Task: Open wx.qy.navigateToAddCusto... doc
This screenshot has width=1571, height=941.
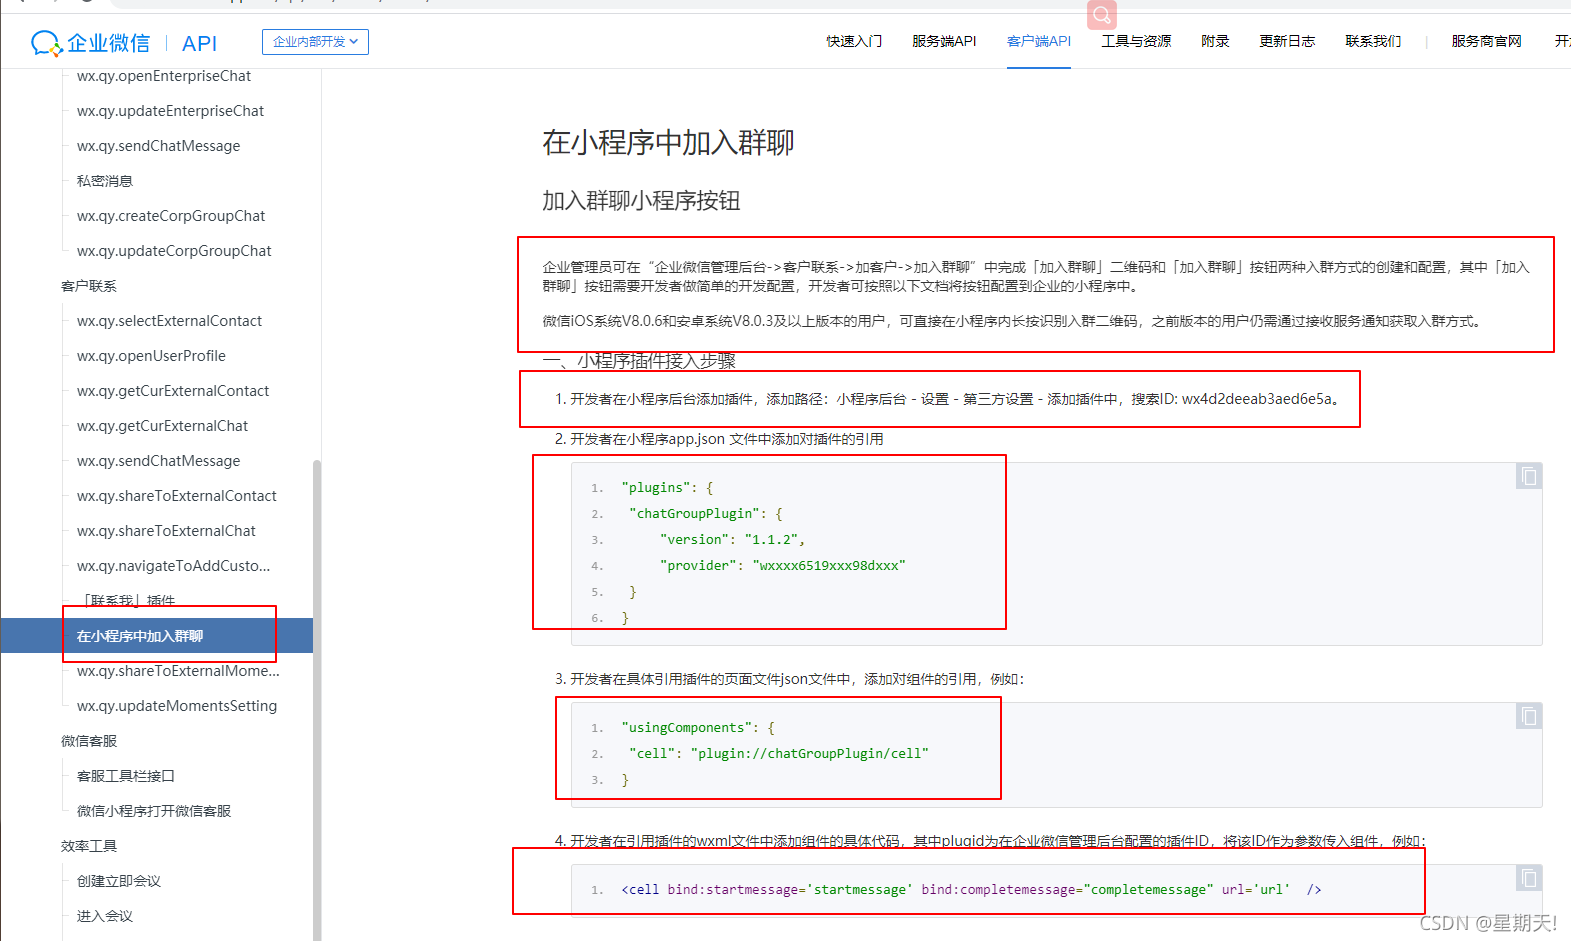Action: (x=173, y=566)
